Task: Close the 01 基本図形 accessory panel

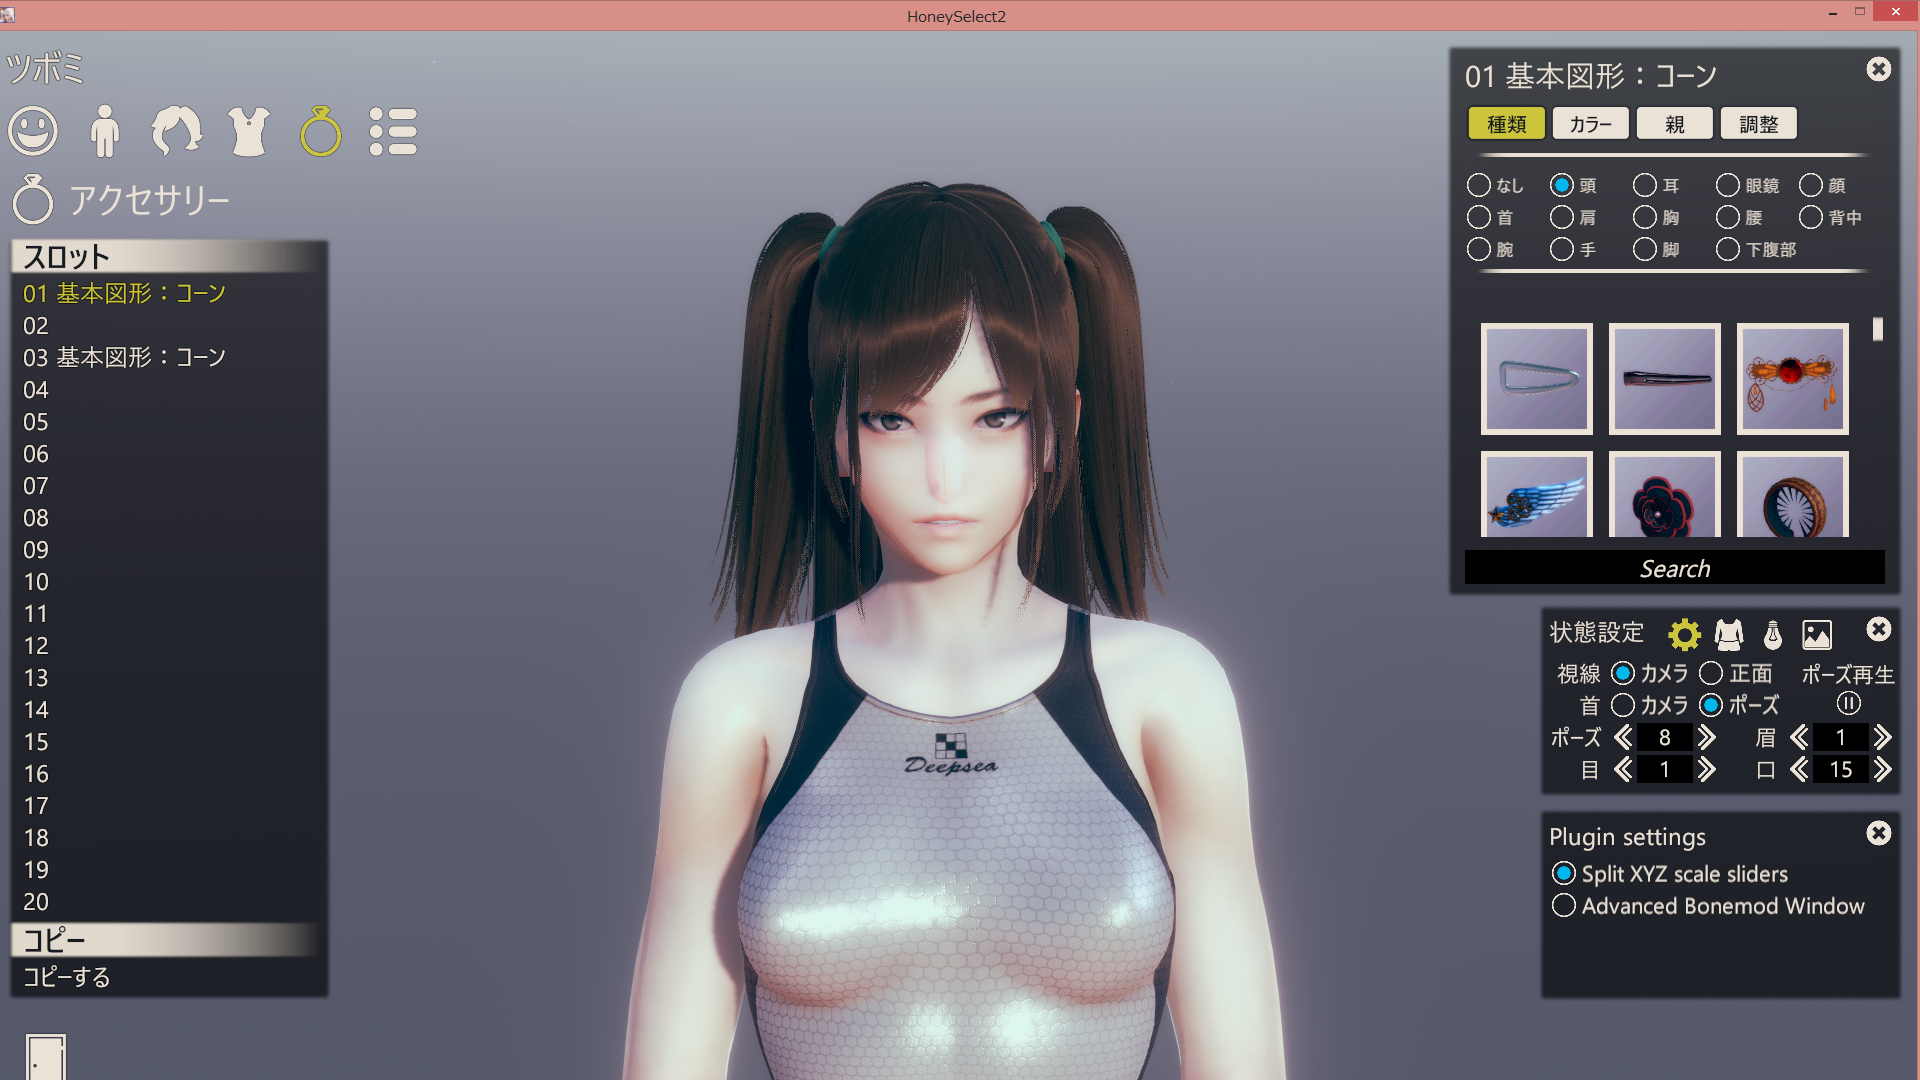Action: 1879,69
